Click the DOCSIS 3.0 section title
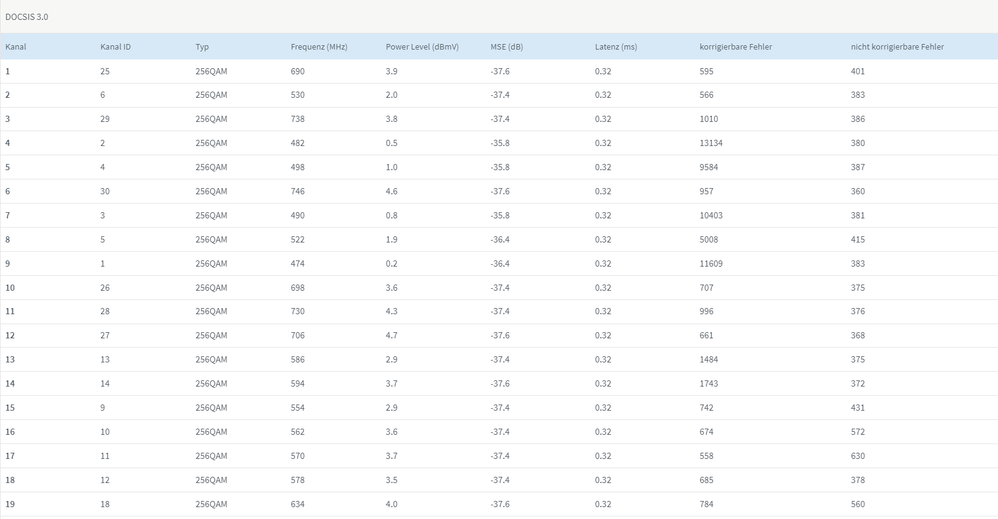The height and width of the screenshot is (519, 998). tap(26, 17)
